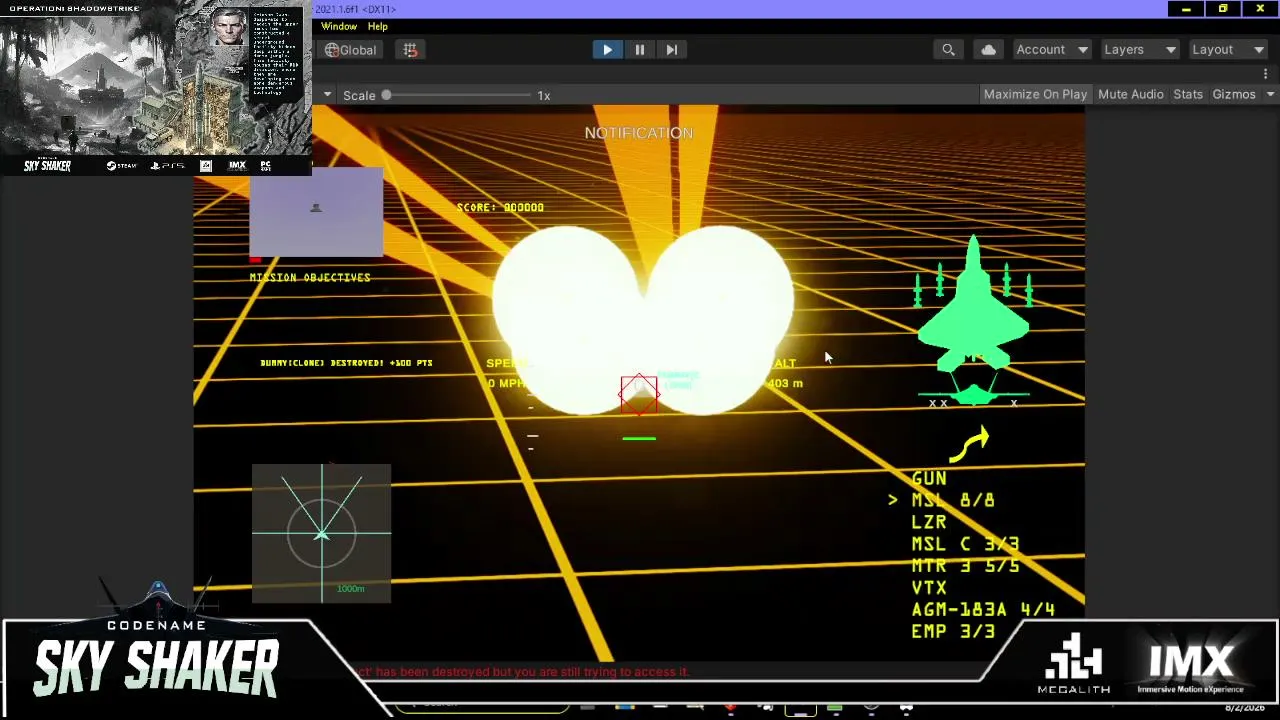
Task: Click the Game view Scale slider handle
Action: coord(386,95)
